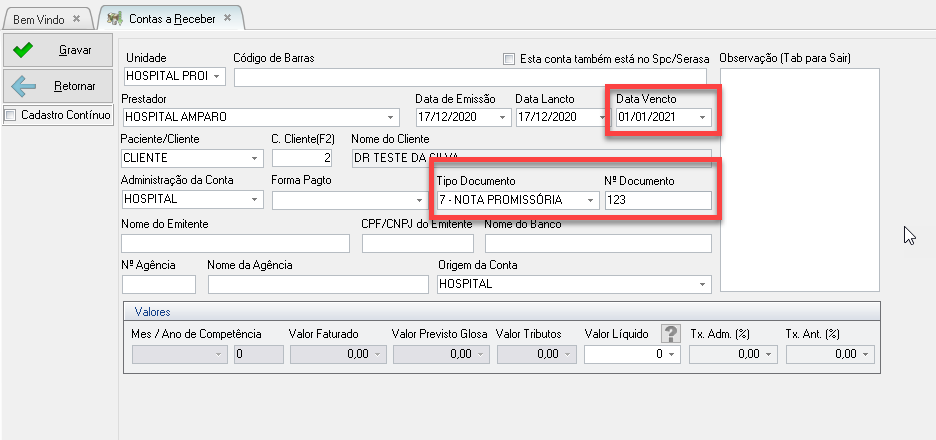Click the green checkmark Gravar icon

point(23,49)
